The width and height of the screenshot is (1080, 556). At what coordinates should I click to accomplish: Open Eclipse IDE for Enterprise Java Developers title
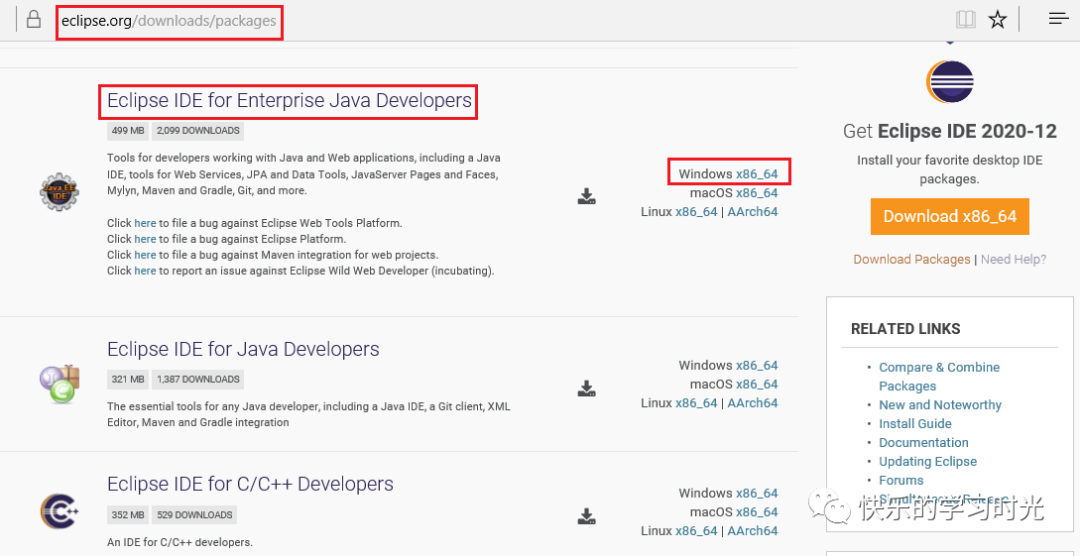[289, 101]
